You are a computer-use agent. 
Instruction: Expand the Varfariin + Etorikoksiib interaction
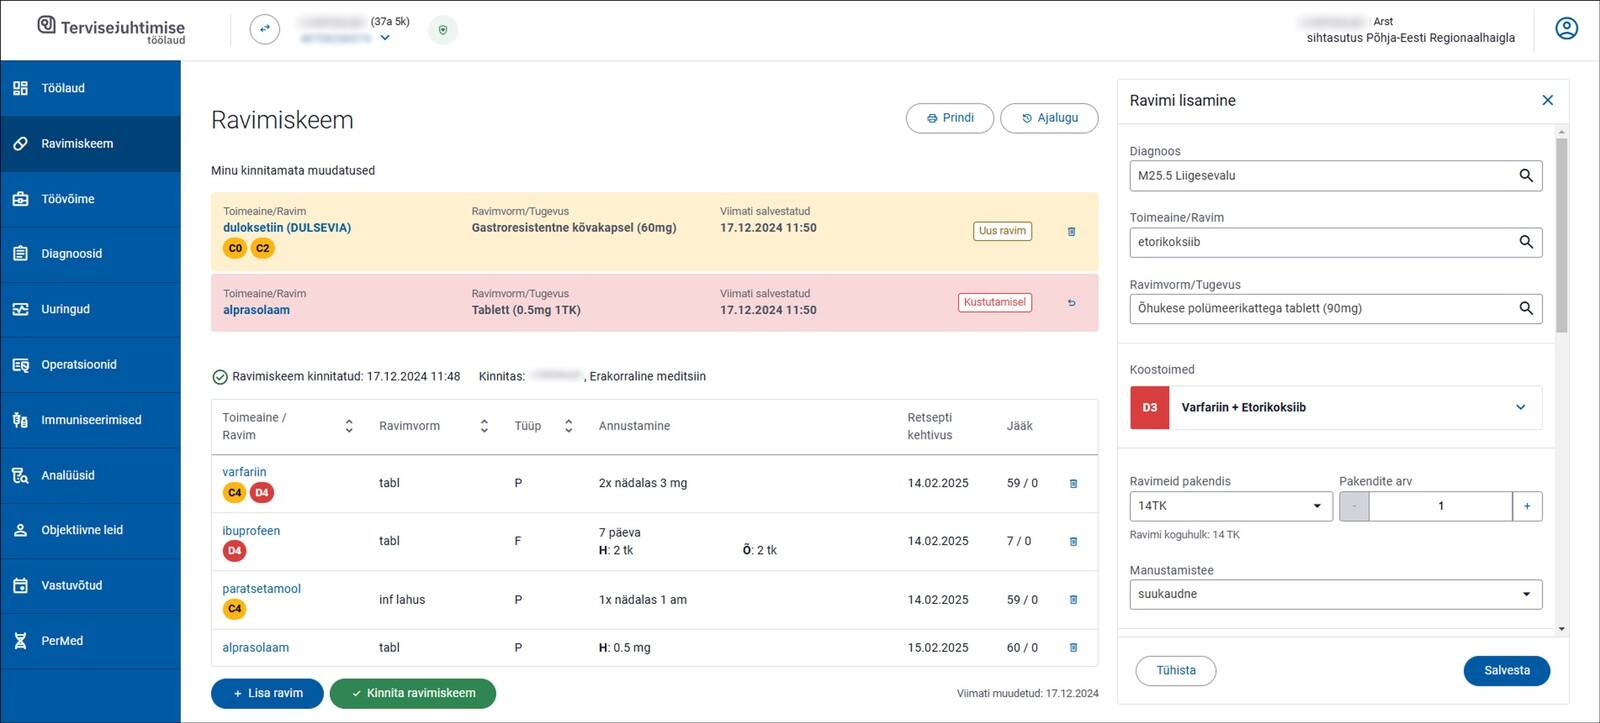pyautogui.click(x=1520, y=408)
